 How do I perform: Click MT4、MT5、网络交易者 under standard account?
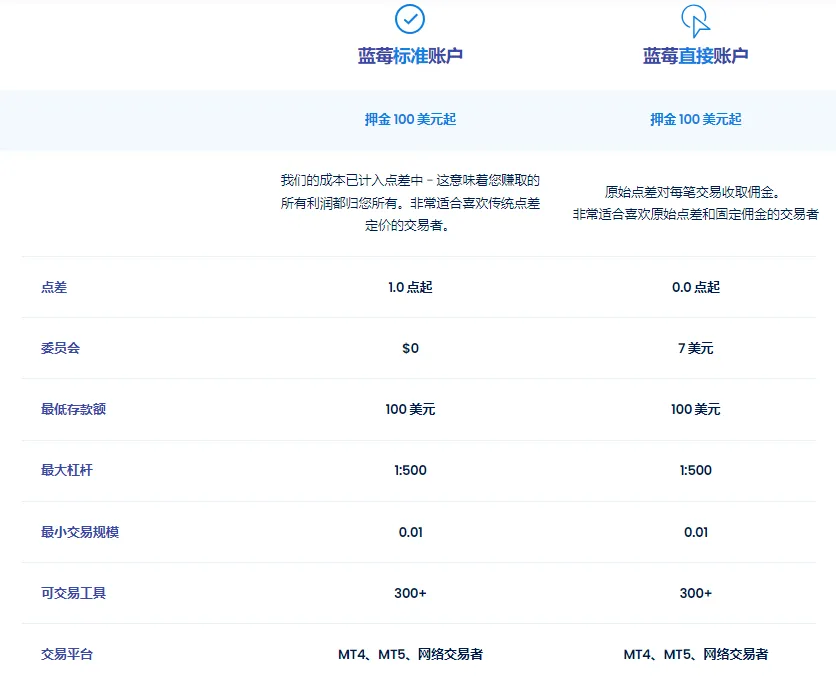tap(410, 654)
